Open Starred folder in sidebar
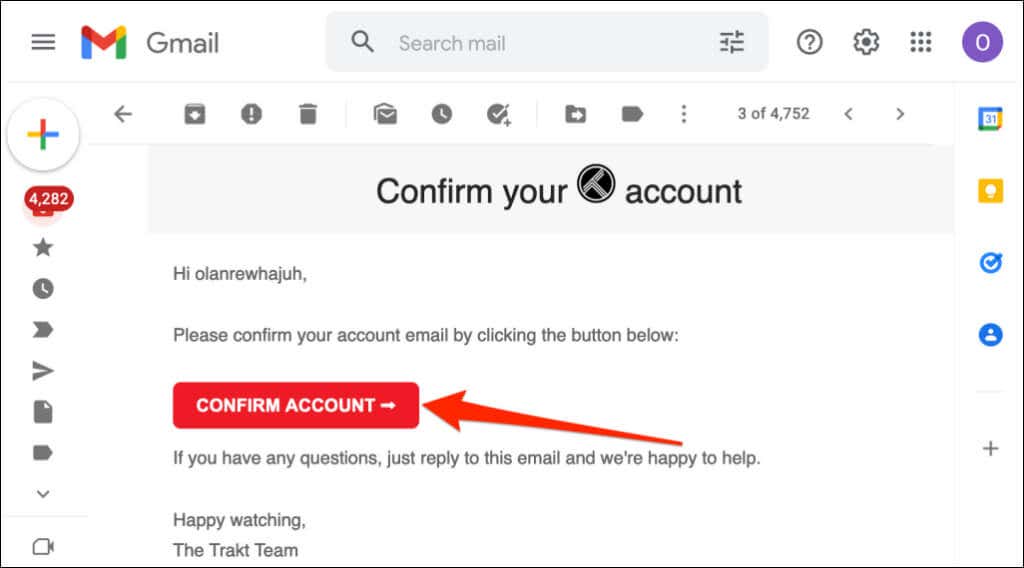The height and width of the screenshot is (568, 1024). (43, 247)
